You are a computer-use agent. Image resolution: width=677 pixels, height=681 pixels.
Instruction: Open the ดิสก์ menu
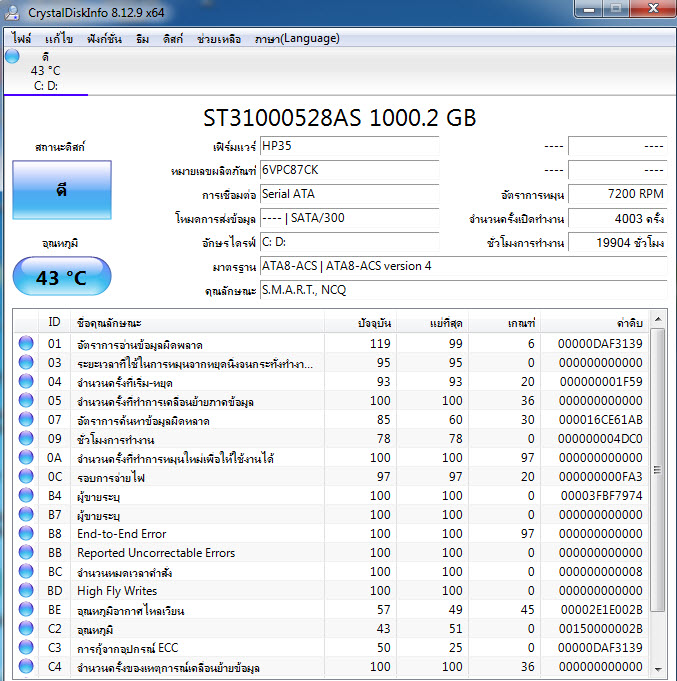(x=172, y=39)
